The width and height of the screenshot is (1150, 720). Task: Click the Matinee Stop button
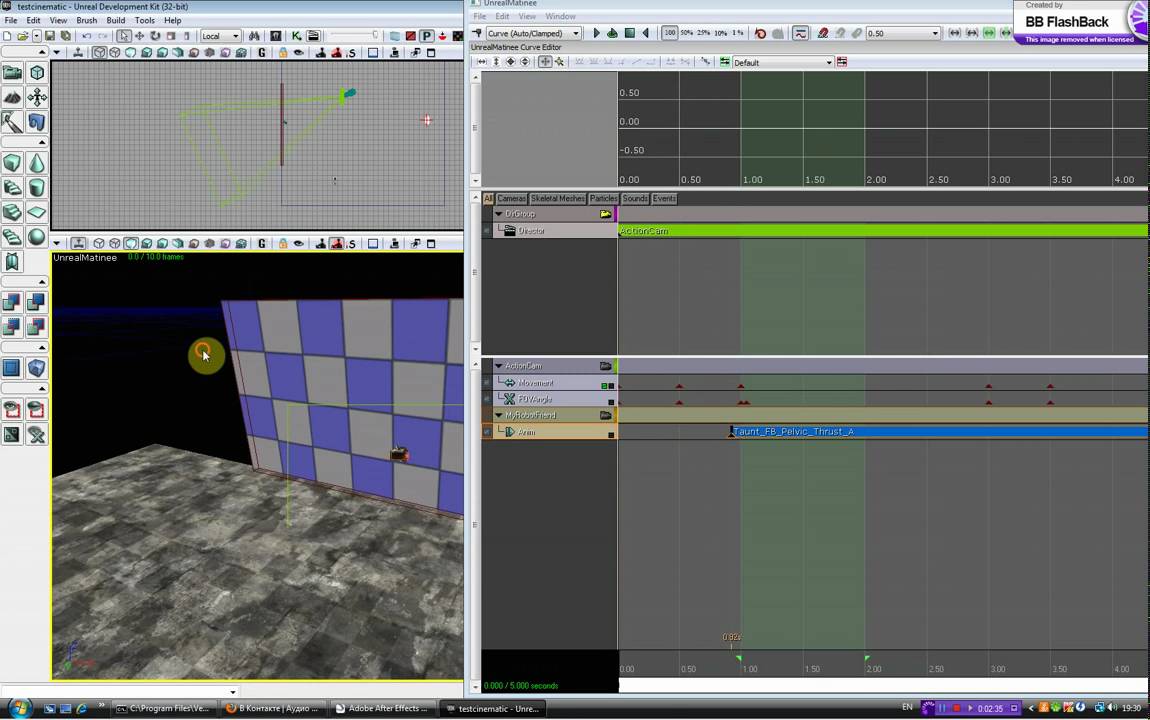point(629,33)
